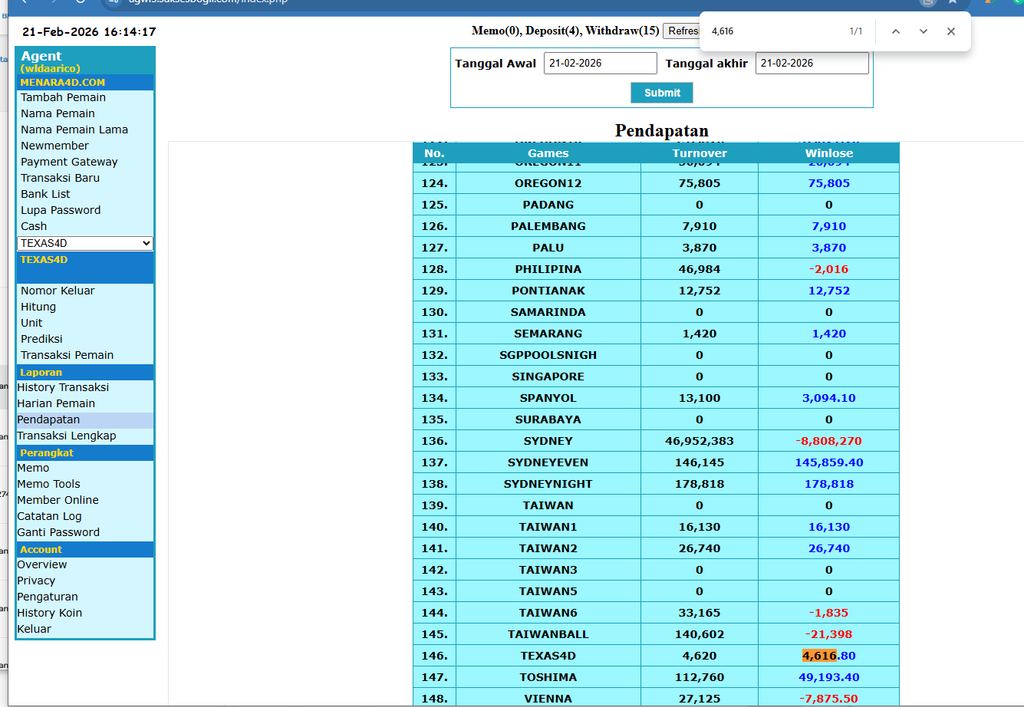The height and width of the screenshot is (707, 1024).
Task: Click the highlighted TEXAS4D winlose 4,616.80
Action: pos(829,655)
